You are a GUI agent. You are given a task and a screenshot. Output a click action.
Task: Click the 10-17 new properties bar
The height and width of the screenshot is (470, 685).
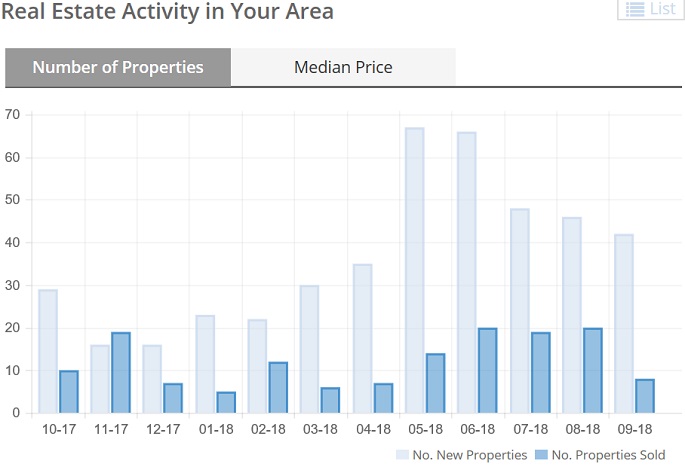point(47,351)
